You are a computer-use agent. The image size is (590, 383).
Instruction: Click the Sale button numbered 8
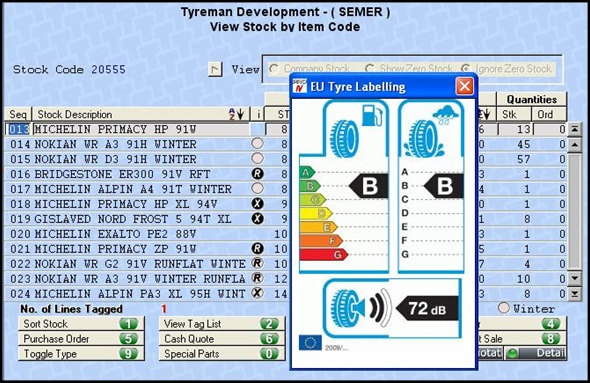(522, 339)
